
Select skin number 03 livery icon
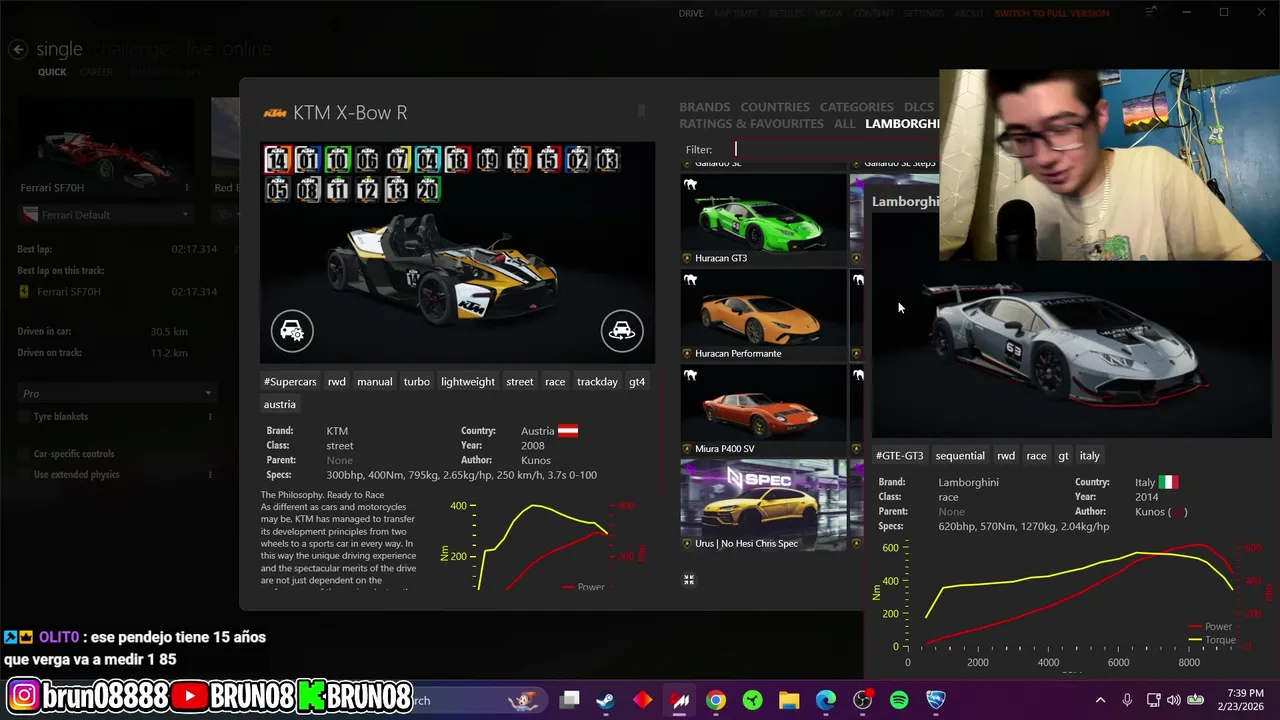click(607, 160)
